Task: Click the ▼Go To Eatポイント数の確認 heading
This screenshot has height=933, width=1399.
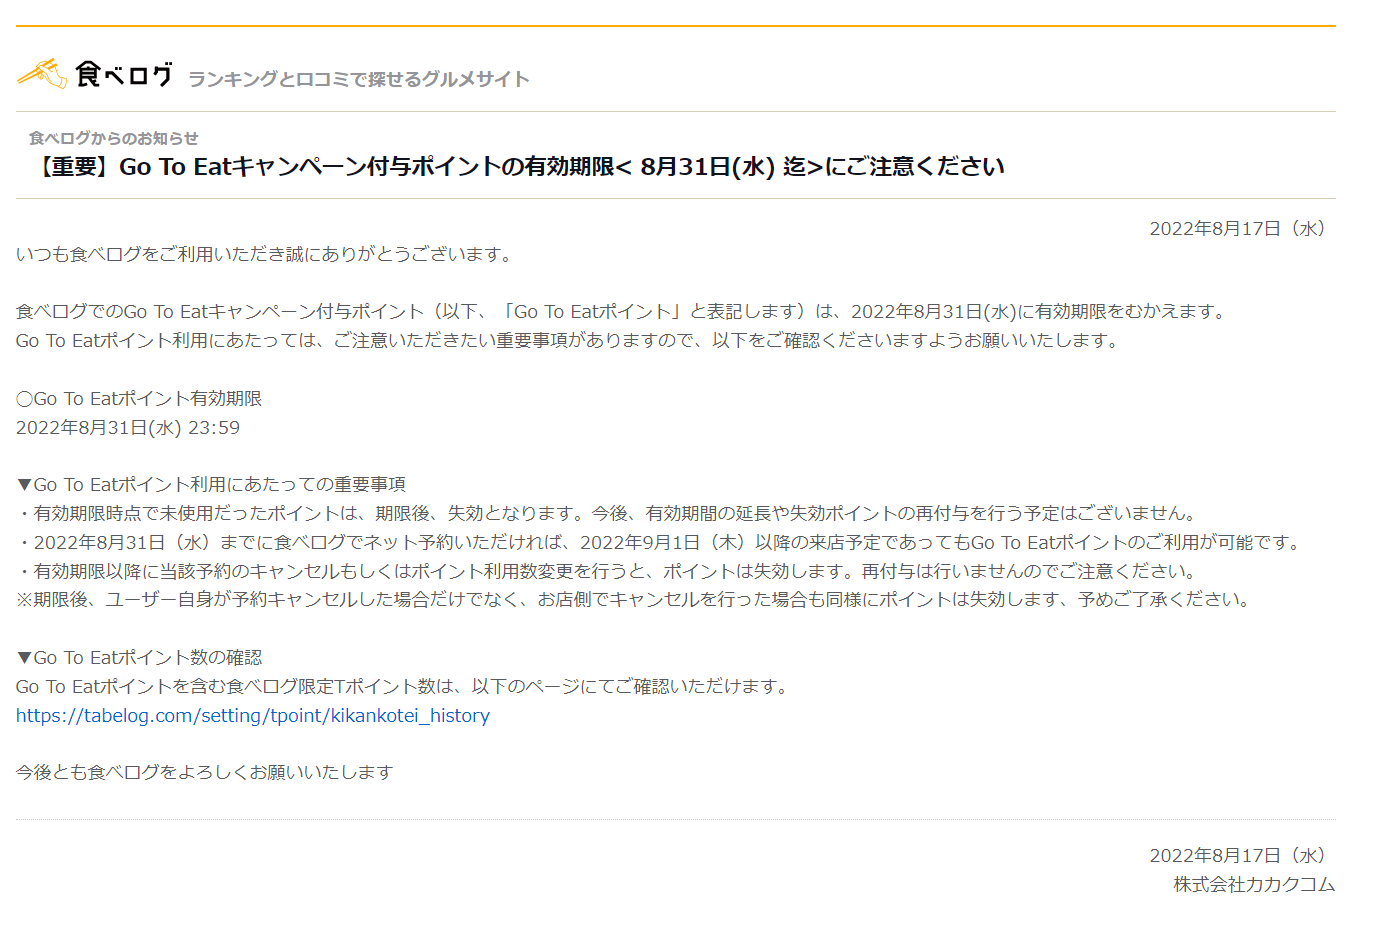Action: click(139, 658)
